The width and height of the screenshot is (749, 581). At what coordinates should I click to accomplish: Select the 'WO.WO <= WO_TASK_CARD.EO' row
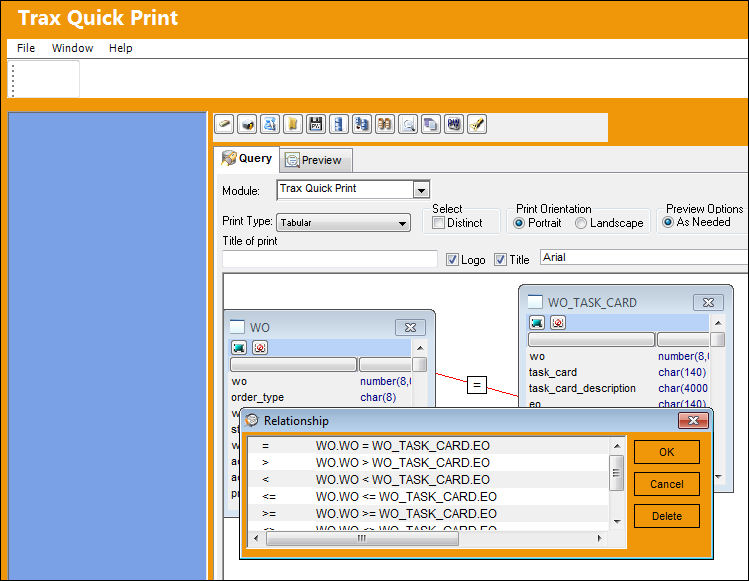429,496
